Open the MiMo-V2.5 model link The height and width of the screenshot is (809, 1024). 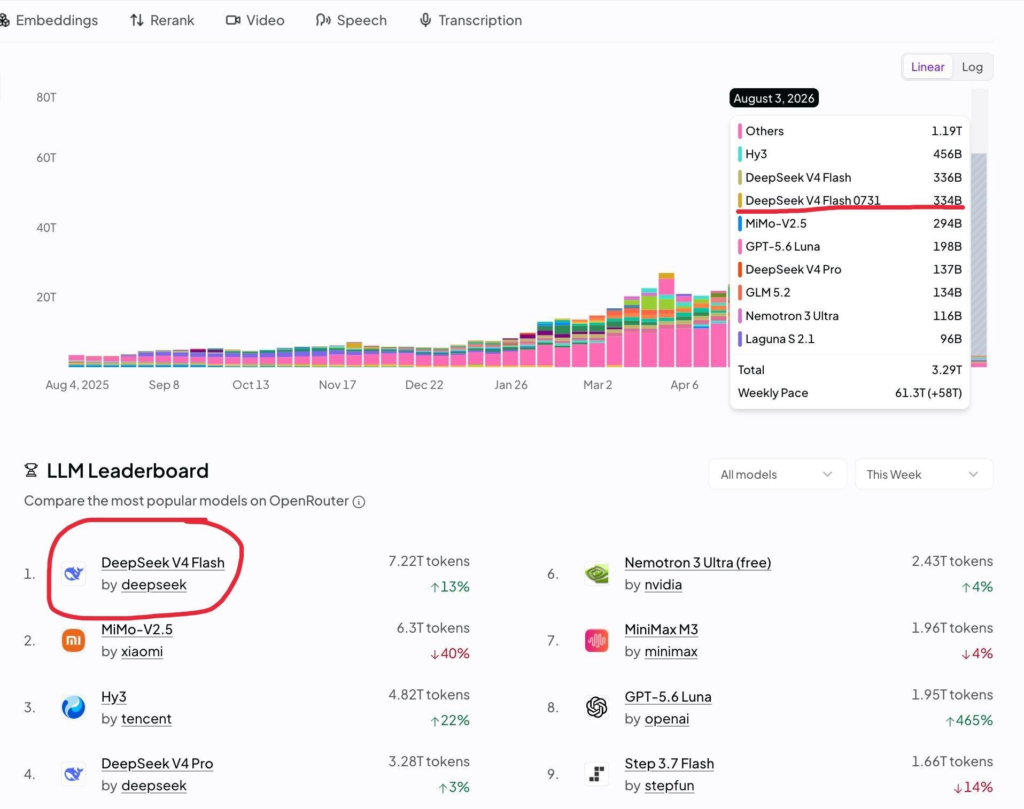[137, 629]
